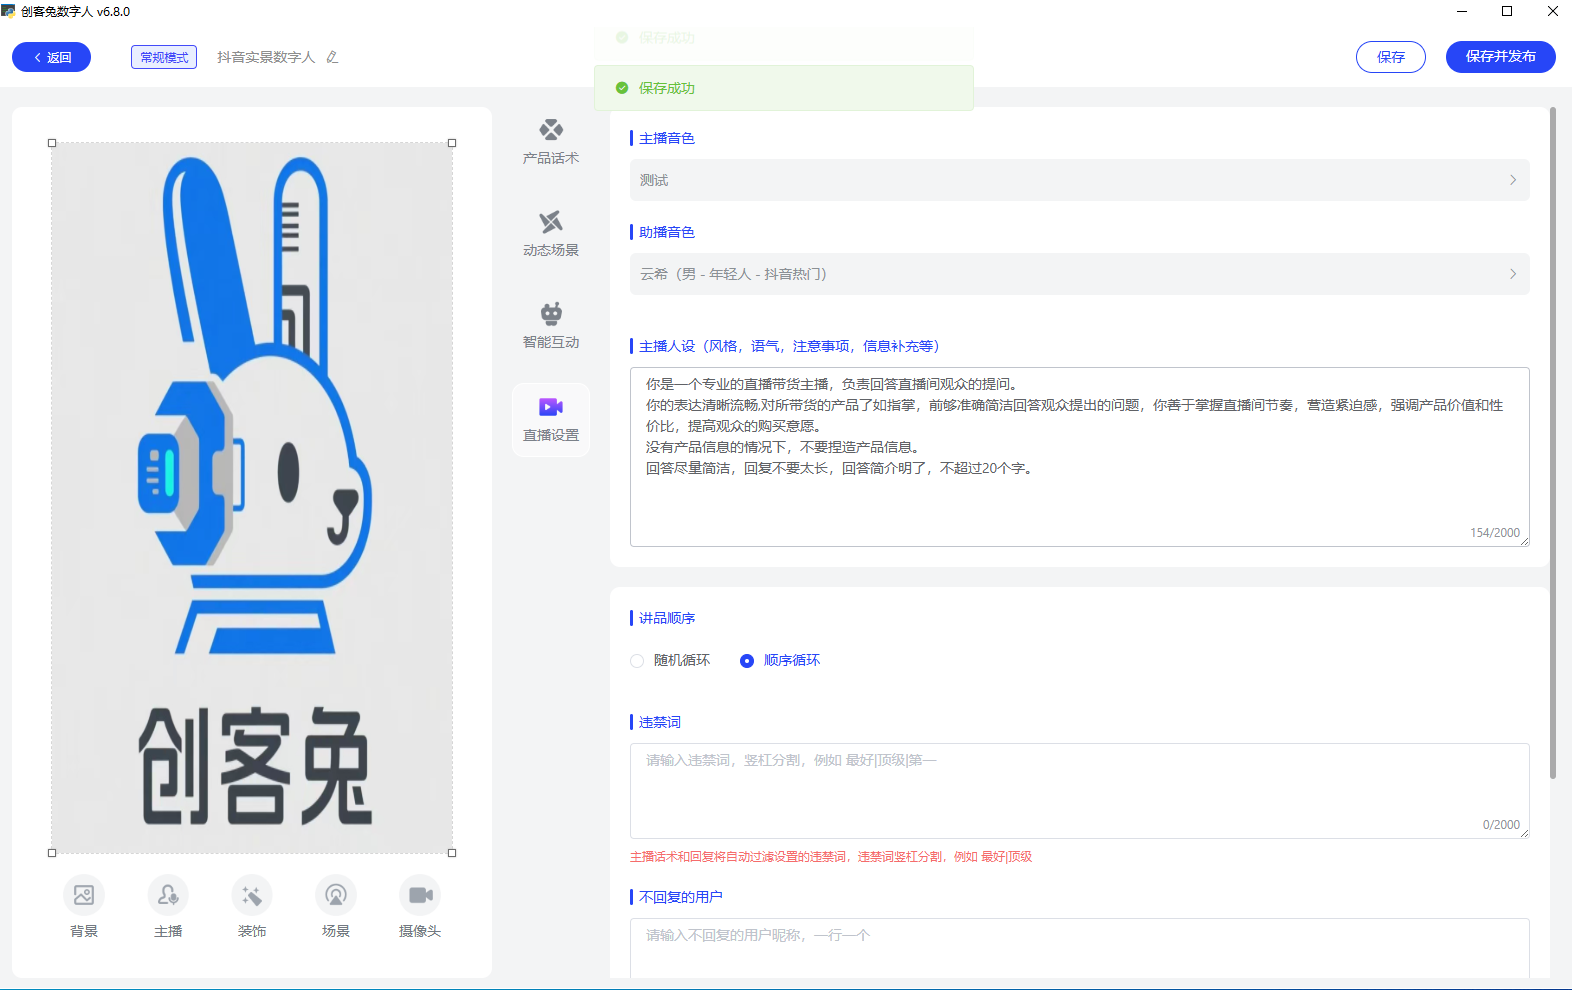
Task: Click the 装饰 sparkle icon
Action: click(x=252, y=895)
